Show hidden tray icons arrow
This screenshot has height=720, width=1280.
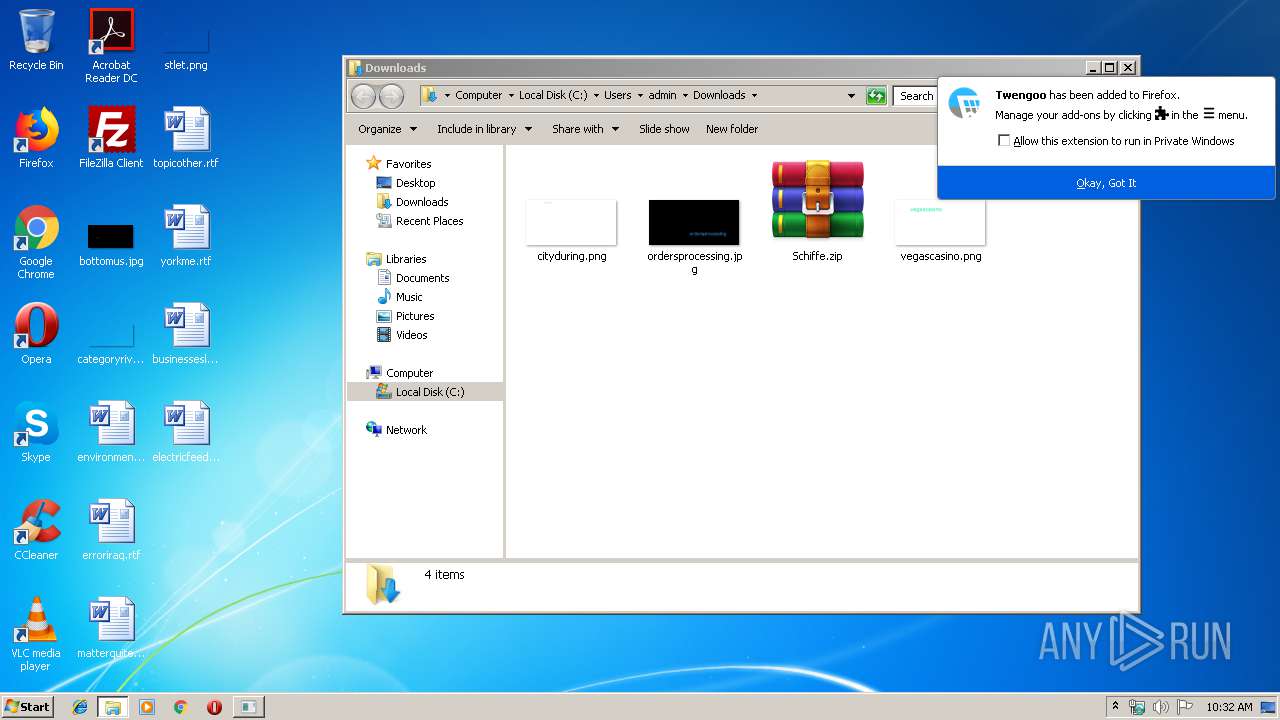1115,707
